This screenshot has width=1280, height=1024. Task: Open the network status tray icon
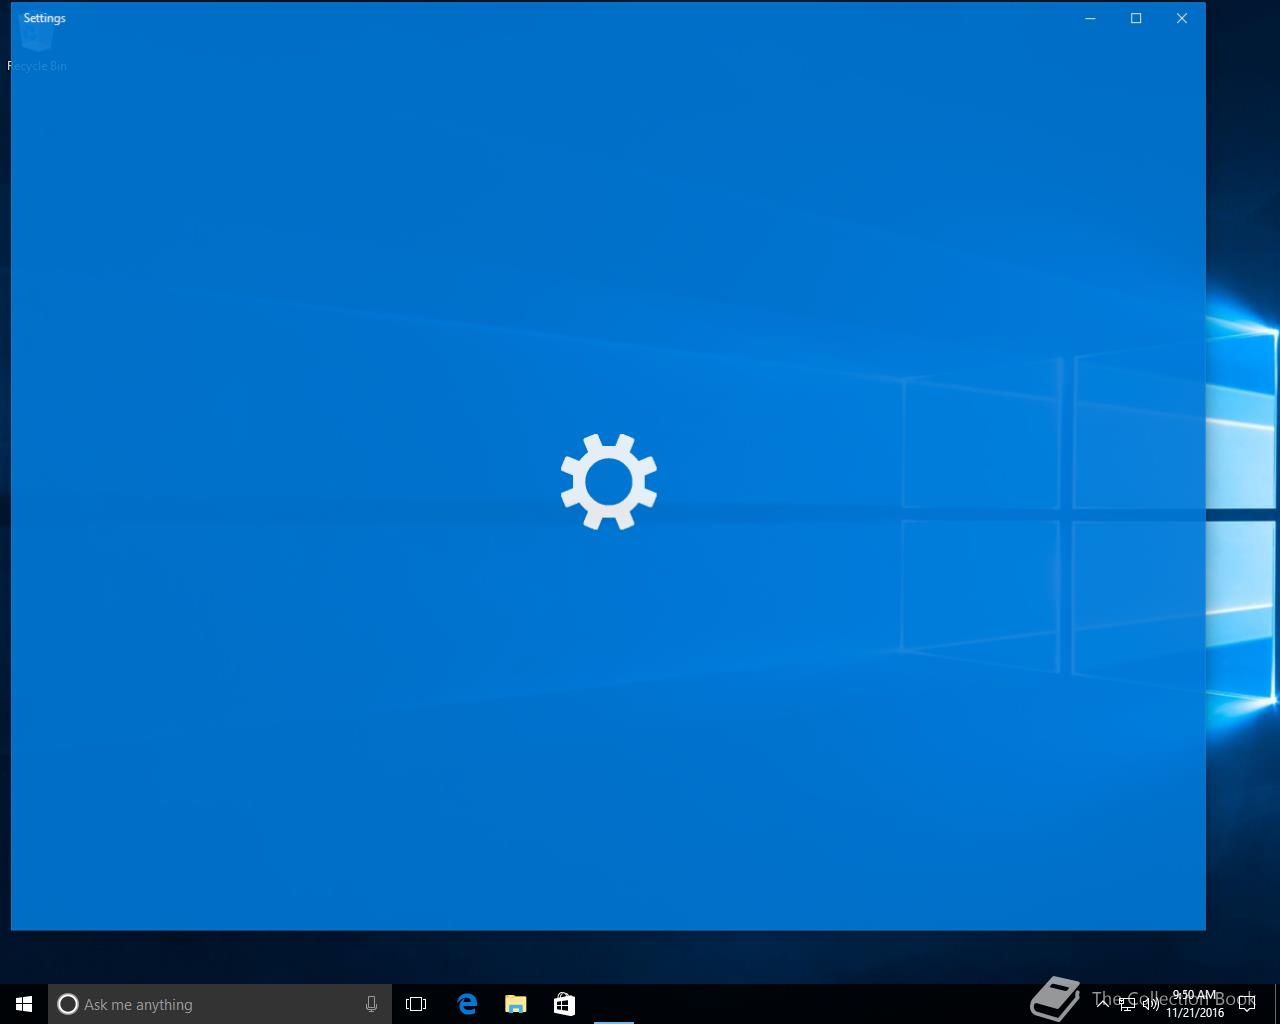click(x=1127, y=1003)
